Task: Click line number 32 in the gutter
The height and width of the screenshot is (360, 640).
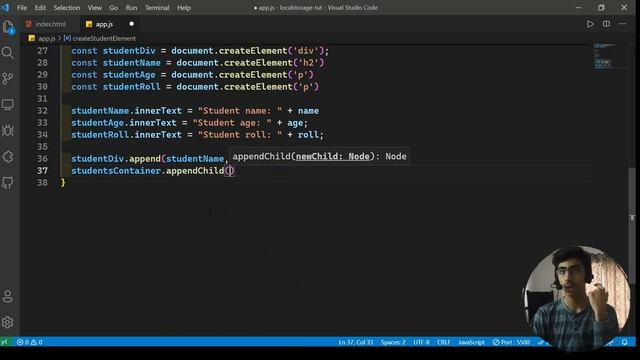Action: (x=42, y=111)
